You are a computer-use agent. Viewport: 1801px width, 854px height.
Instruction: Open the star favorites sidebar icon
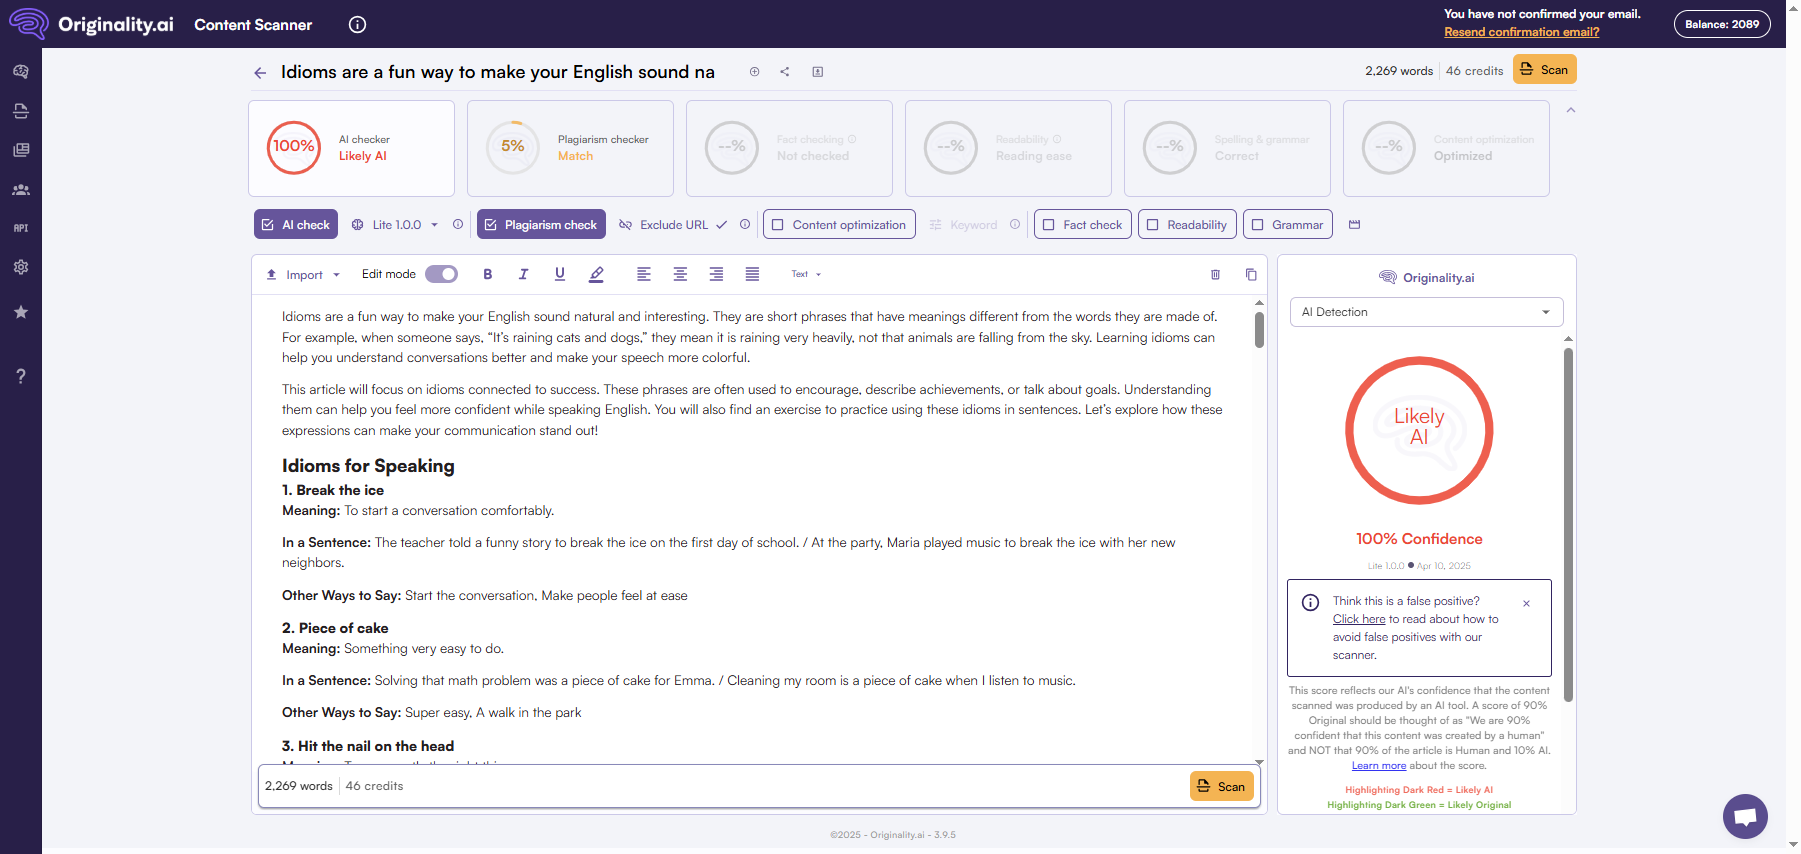(21, 312)
